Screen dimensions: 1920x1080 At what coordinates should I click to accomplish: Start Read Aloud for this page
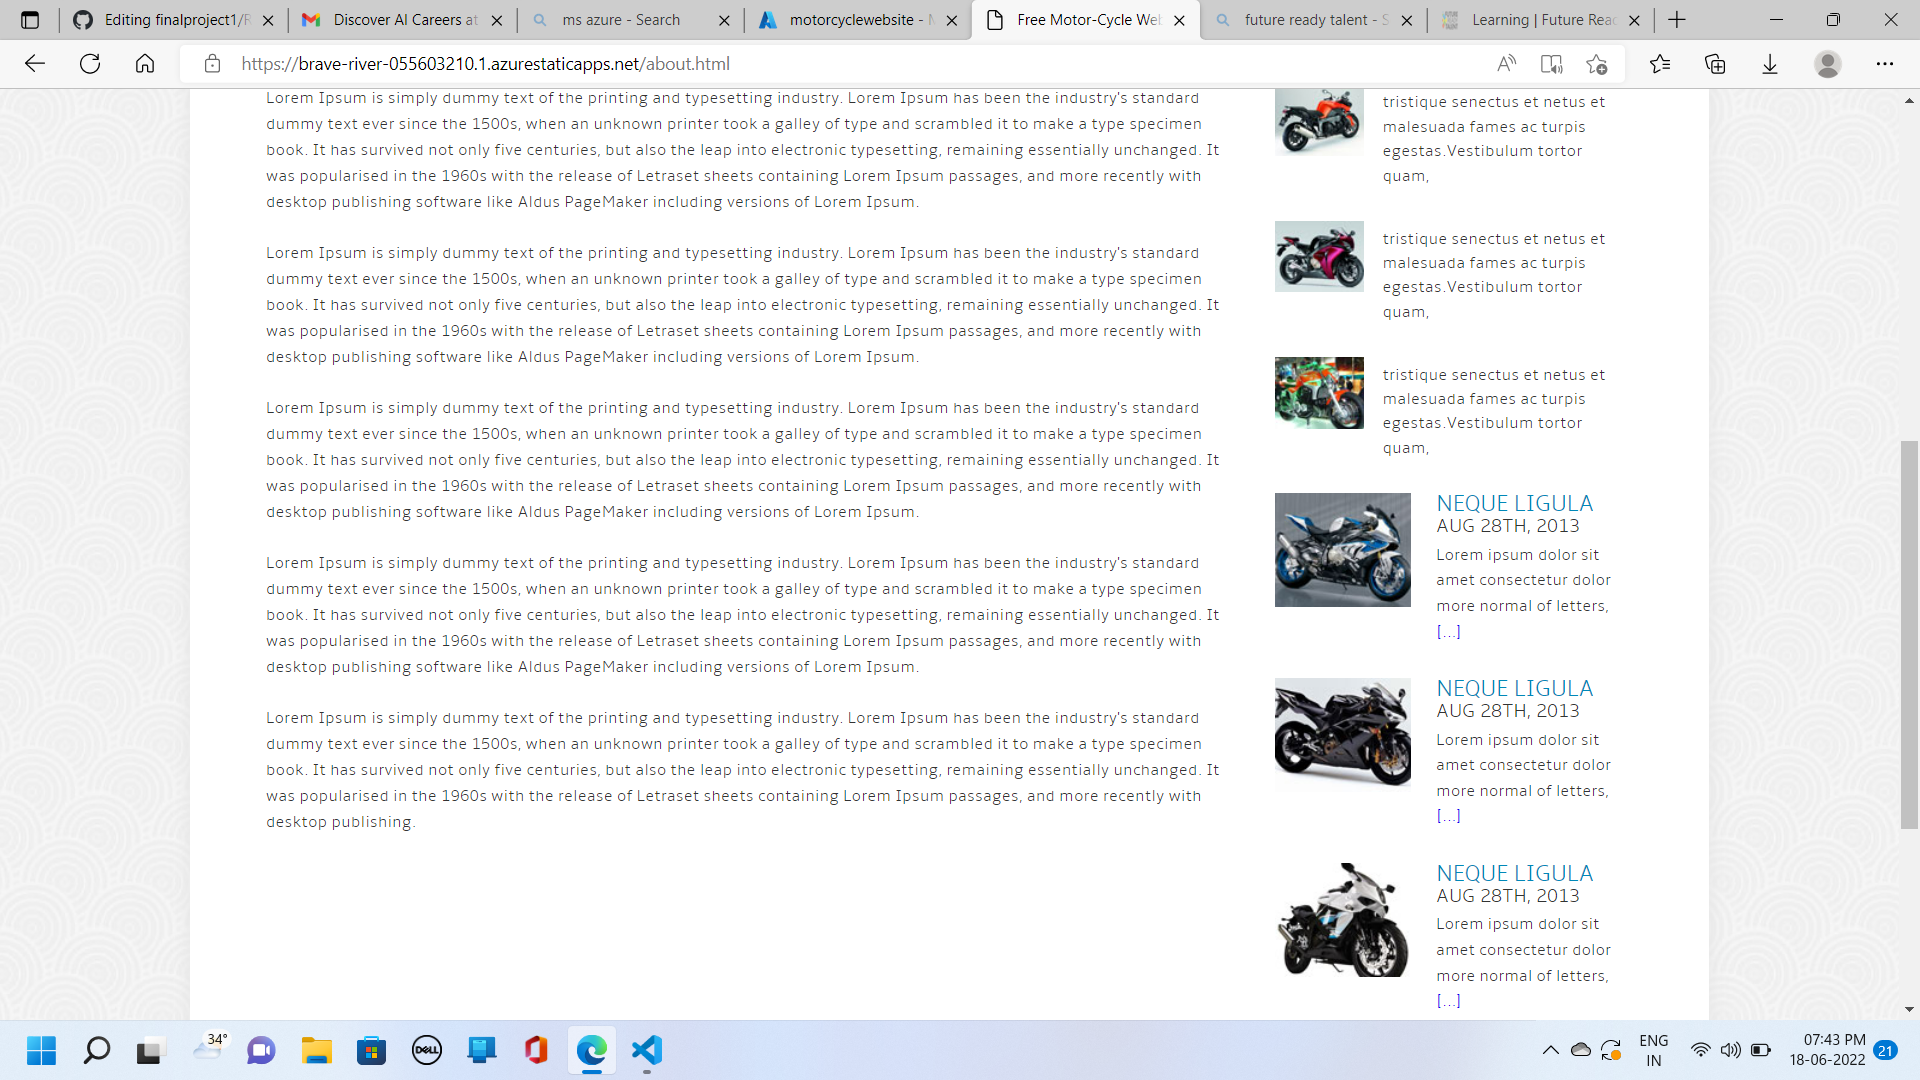pos(1505,63)
